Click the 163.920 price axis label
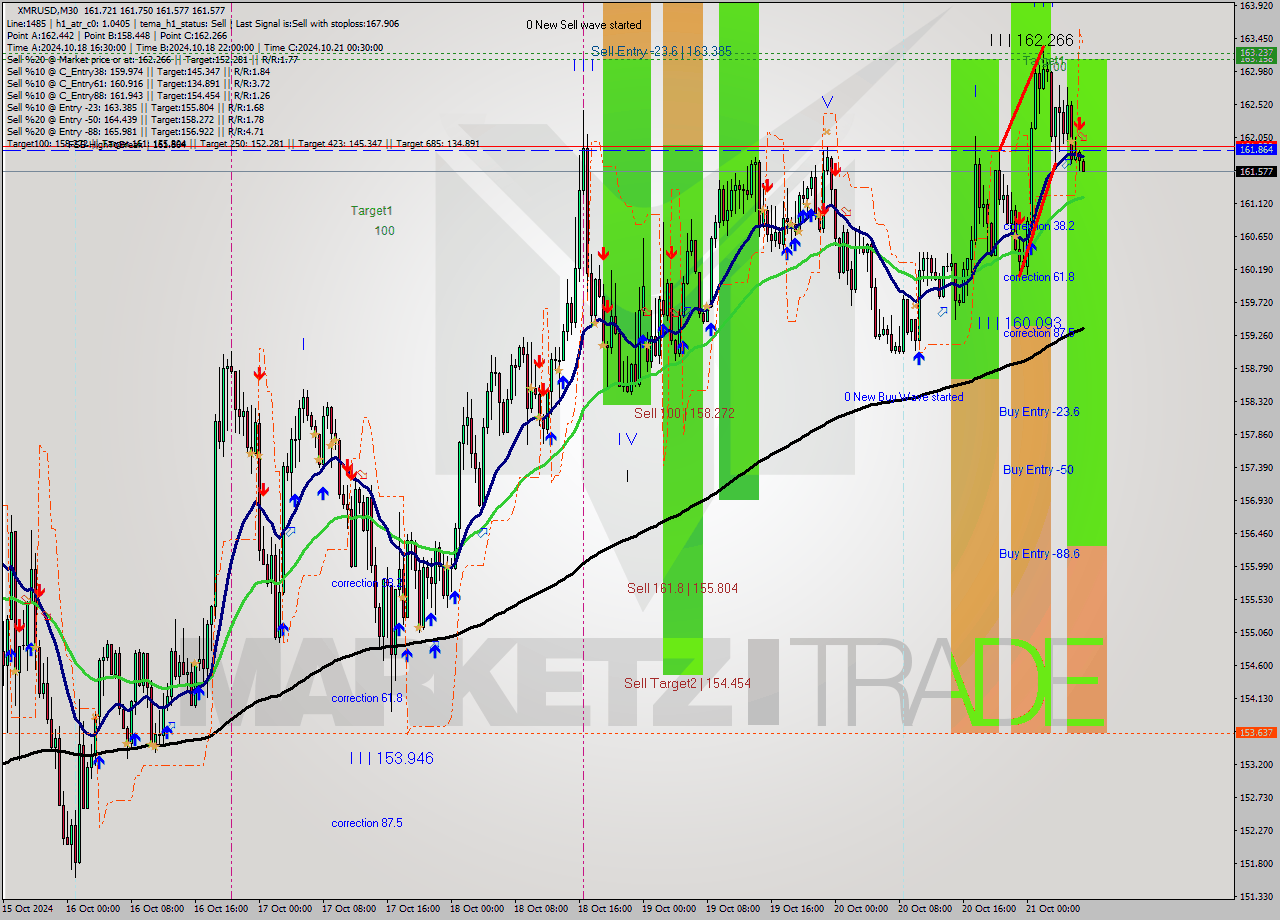Image resolution: width=1280 pixels, height=920 pixels. coord(1256,6)
